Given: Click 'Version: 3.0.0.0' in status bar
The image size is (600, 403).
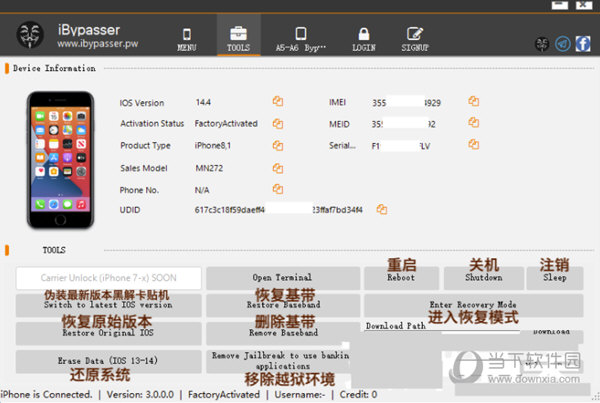Looking at the screenshot, I should point(140,395).
